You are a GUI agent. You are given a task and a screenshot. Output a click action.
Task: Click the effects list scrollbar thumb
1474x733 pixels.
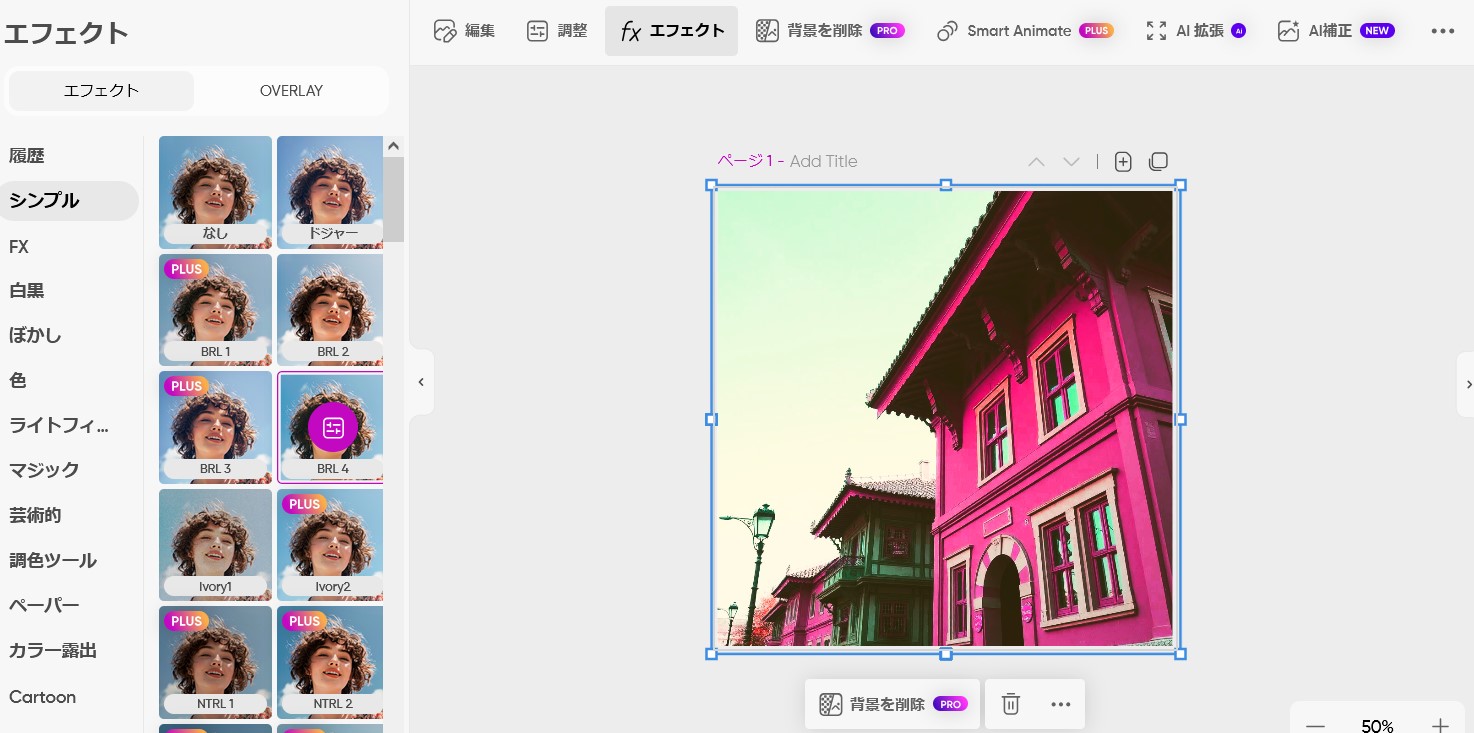(394, 199)
